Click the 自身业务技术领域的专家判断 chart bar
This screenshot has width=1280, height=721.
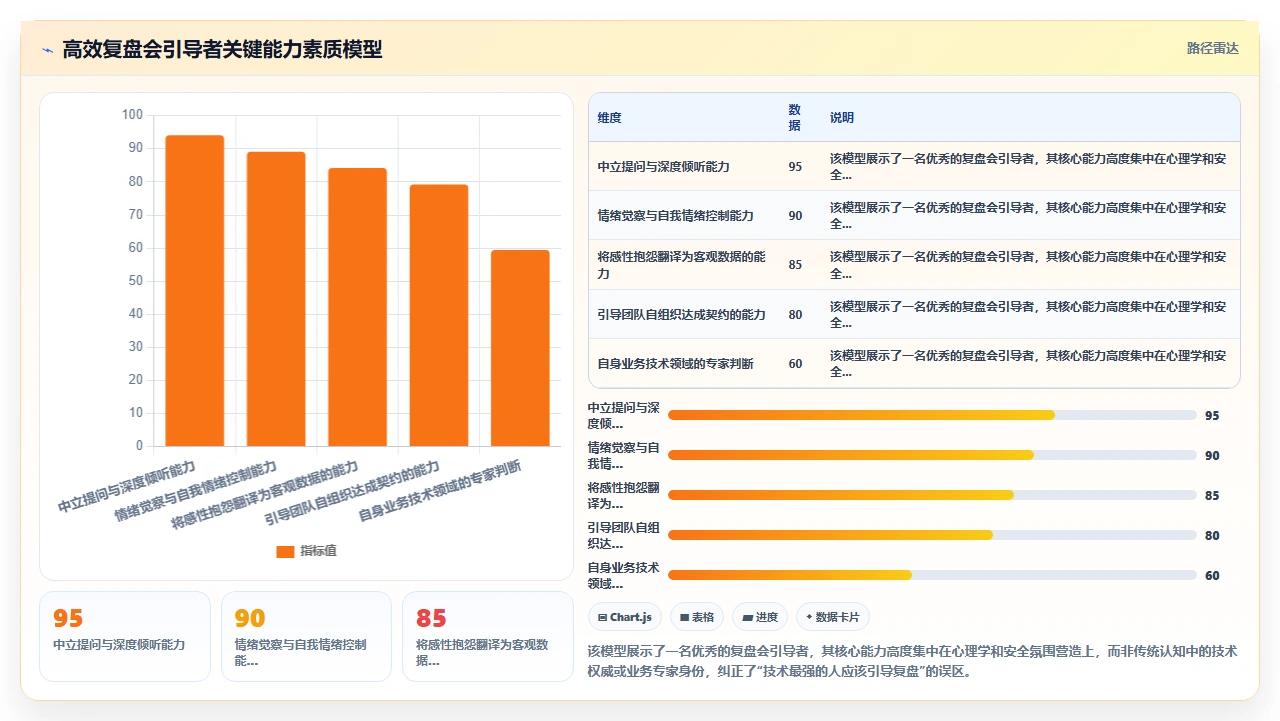tap(520, 348)
